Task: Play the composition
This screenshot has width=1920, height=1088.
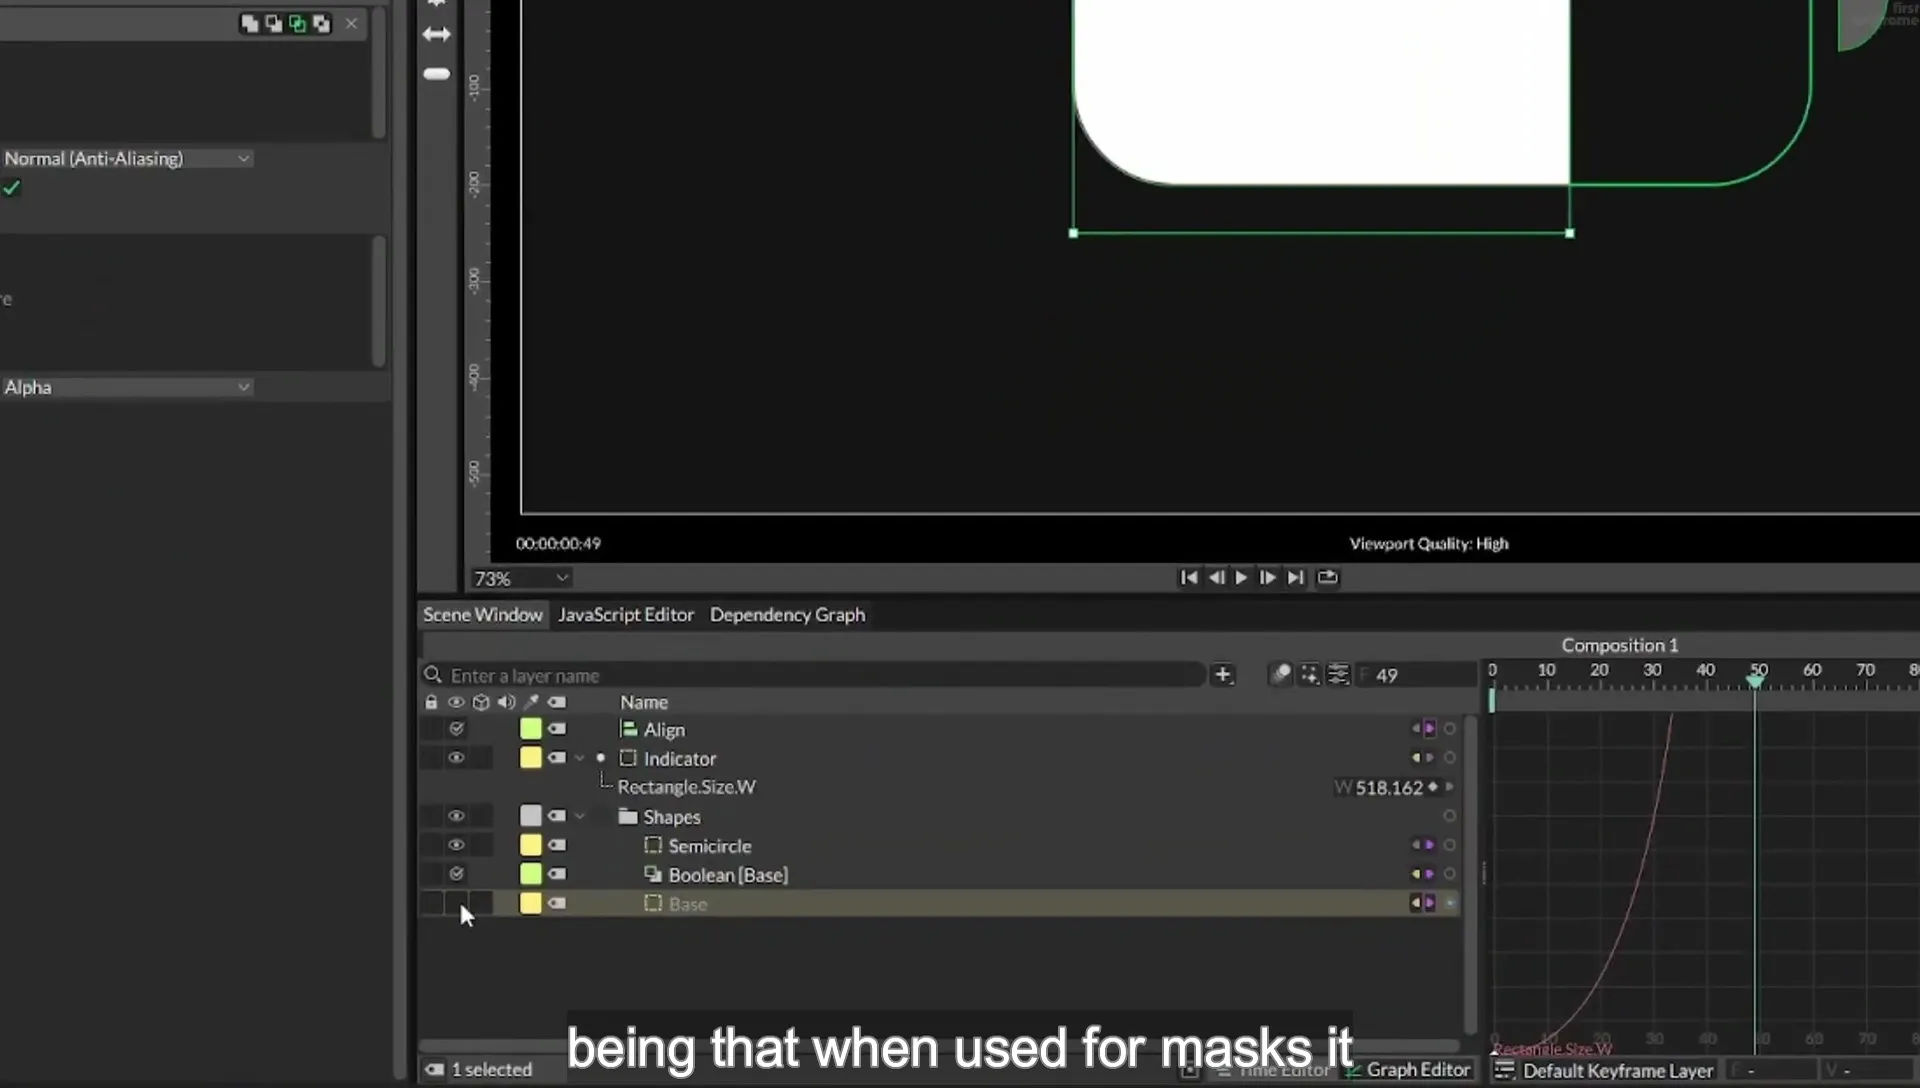Action: pos(1241,577)
